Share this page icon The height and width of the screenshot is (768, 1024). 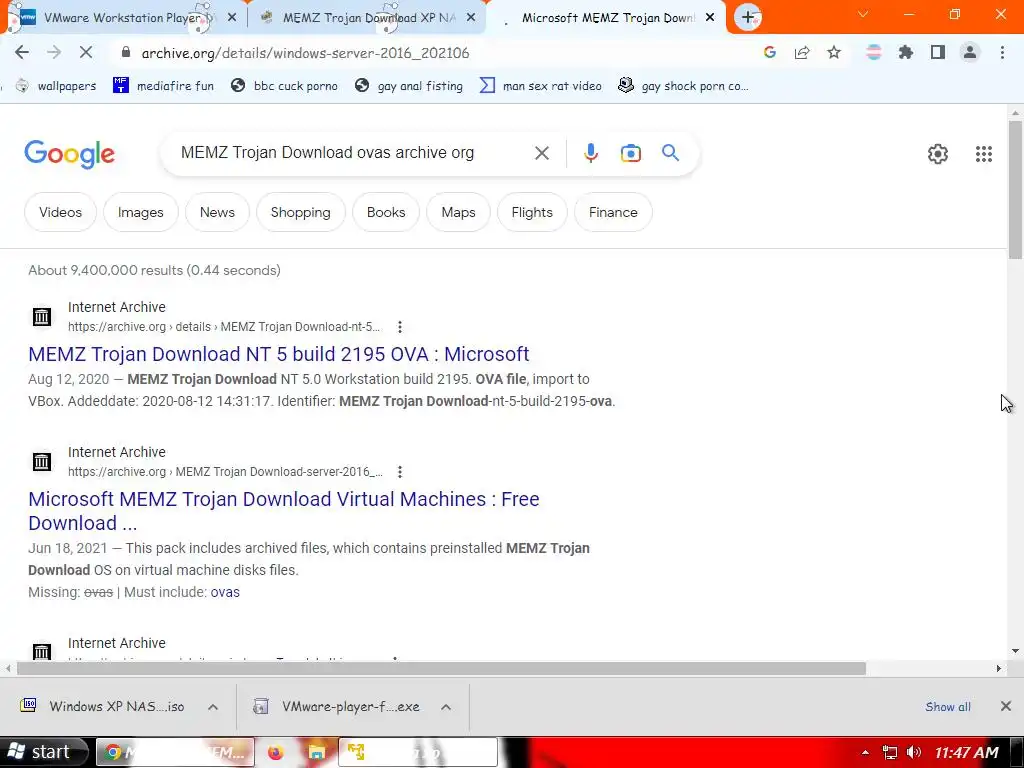tap(802, 52)
